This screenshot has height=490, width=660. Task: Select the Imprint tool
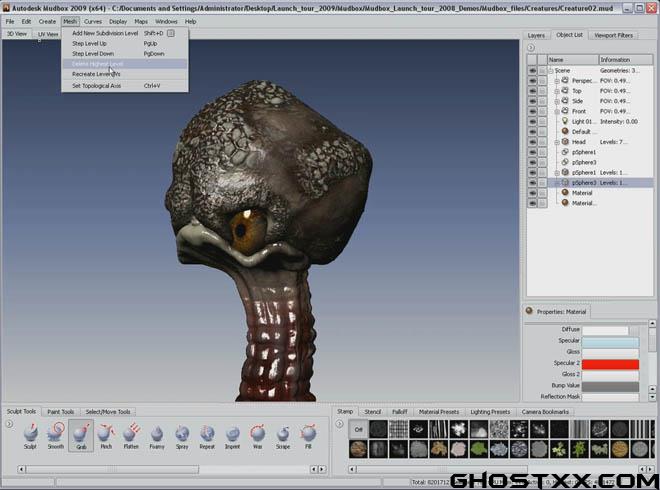pos(232,436)
